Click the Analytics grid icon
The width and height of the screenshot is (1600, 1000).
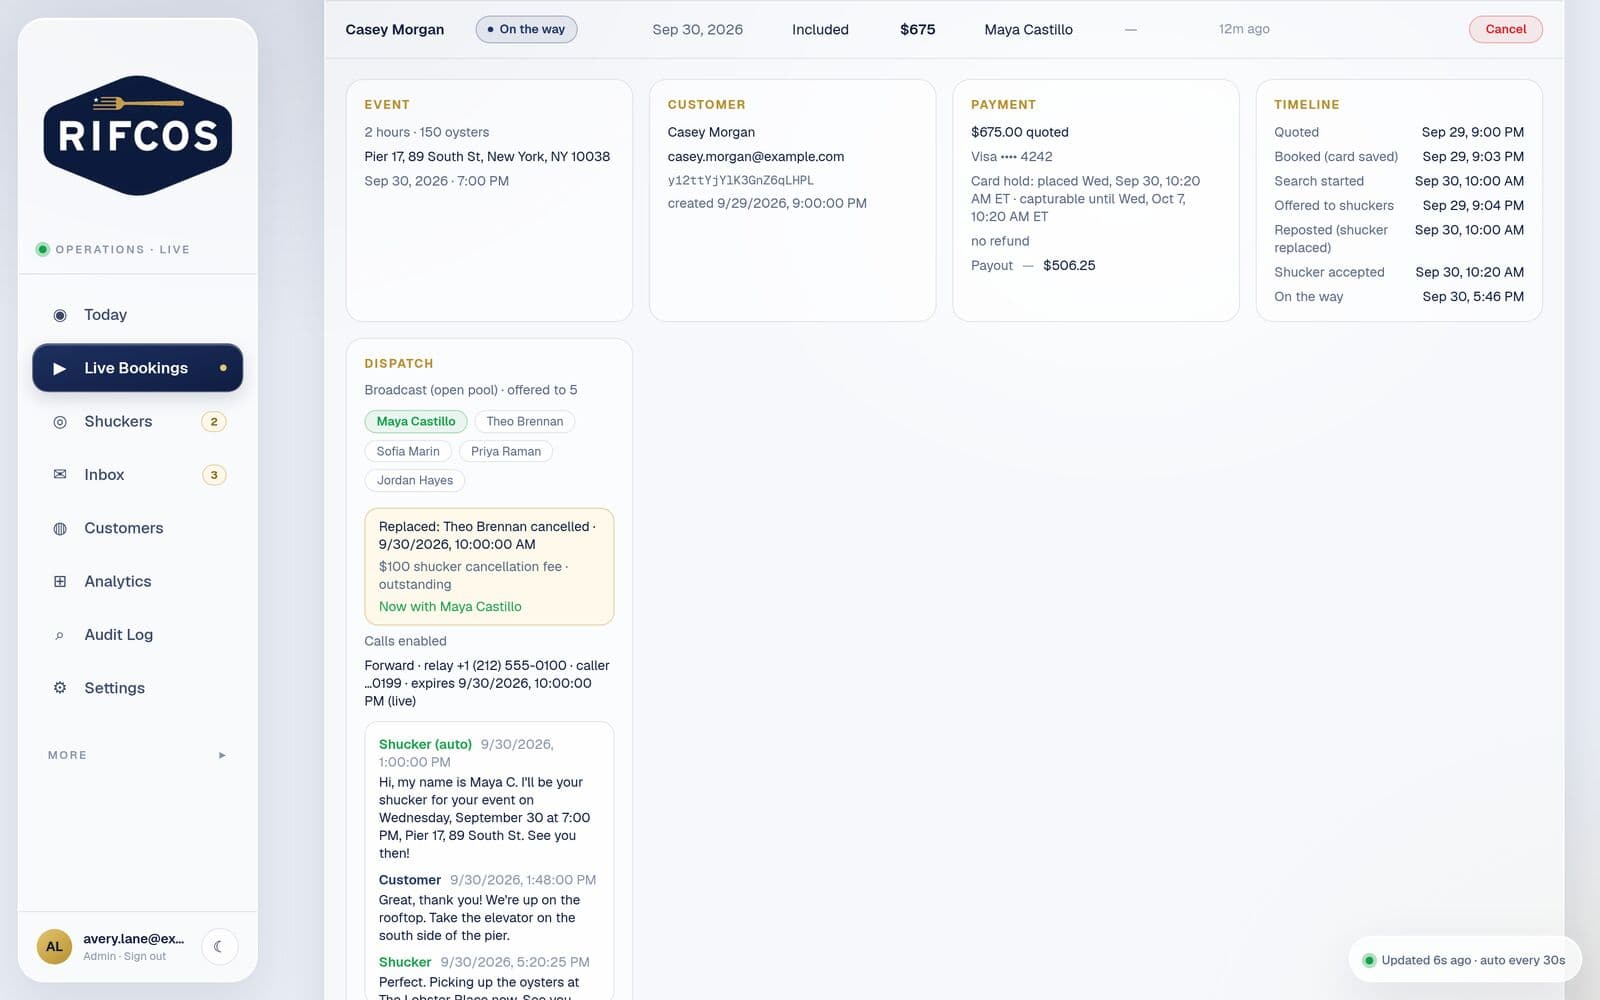point(60,581)
